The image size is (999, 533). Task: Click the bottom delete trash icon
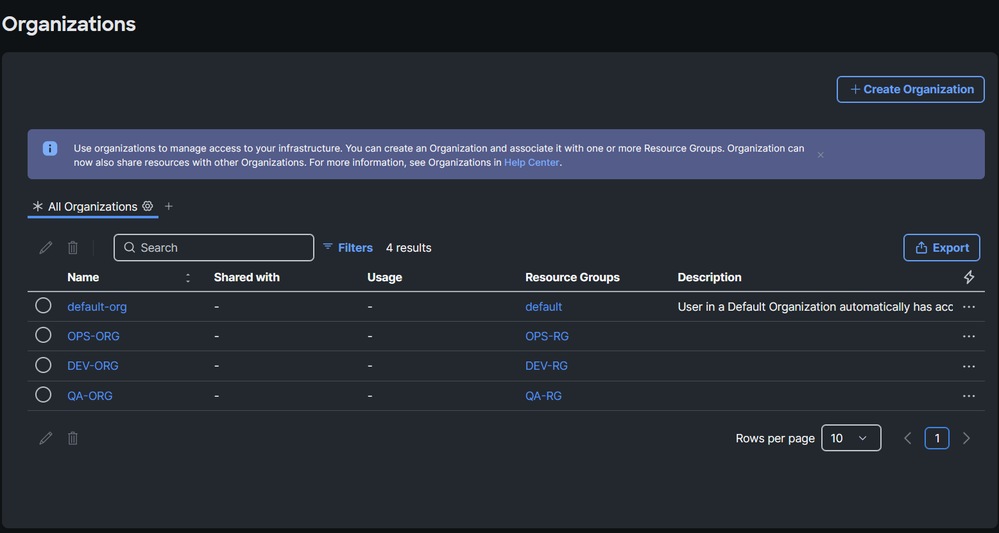pos(73,438)
